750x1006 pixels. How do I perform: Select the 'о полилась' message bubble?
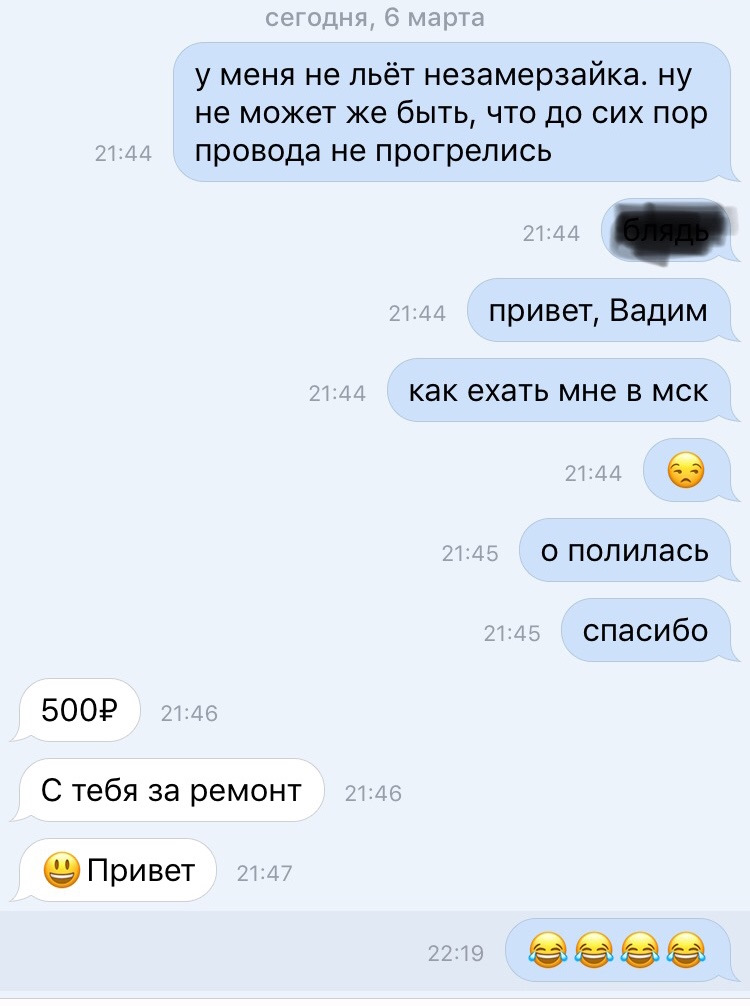(625, 550)
